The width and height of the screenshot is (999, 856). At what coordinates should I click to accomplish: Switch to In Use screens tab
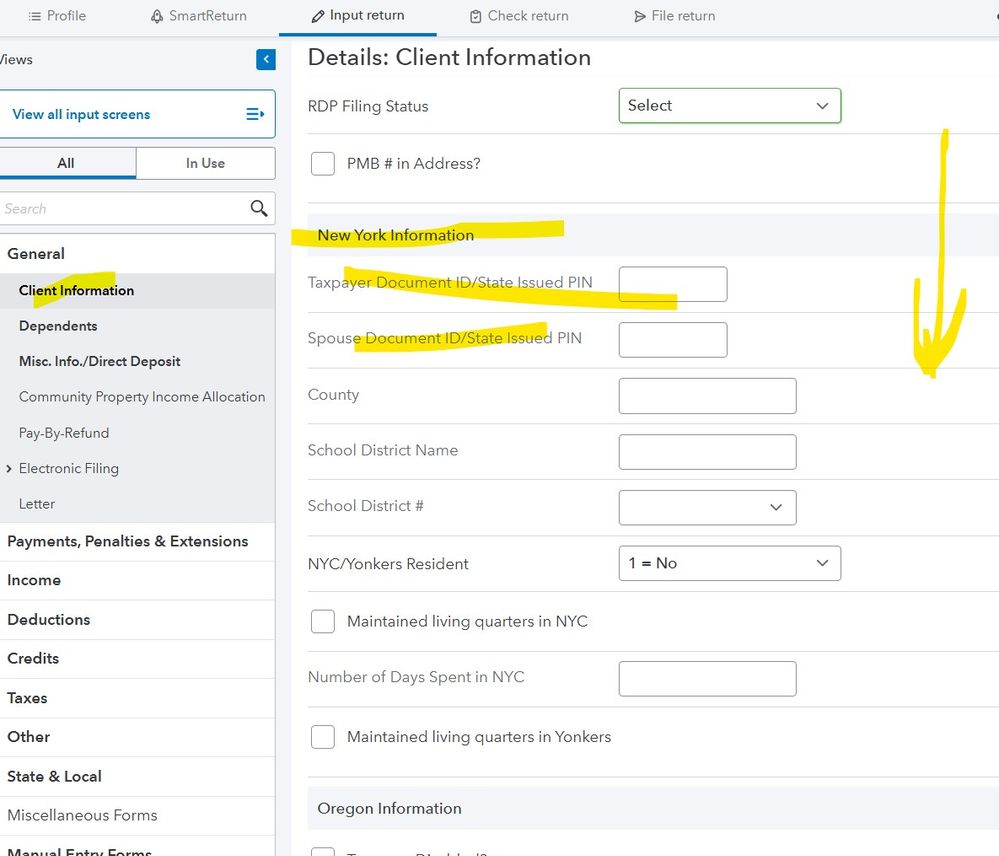(205, 163)
